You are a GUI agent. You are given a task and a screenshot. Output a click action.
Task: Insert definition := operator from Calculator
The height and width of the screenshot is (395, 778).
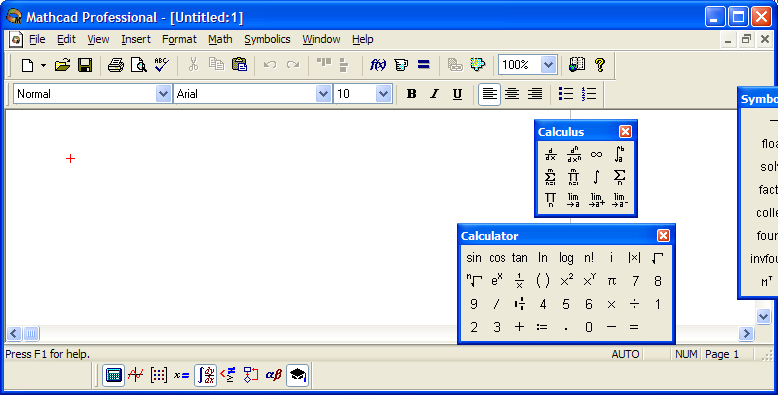[x=542, y=327]
